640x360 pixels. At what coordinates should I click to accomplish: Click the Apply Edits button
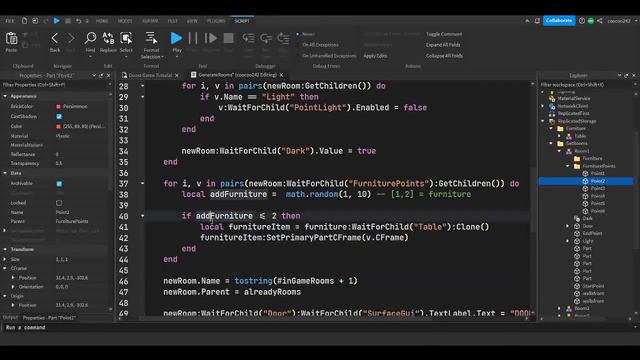(x=375, y=56)
